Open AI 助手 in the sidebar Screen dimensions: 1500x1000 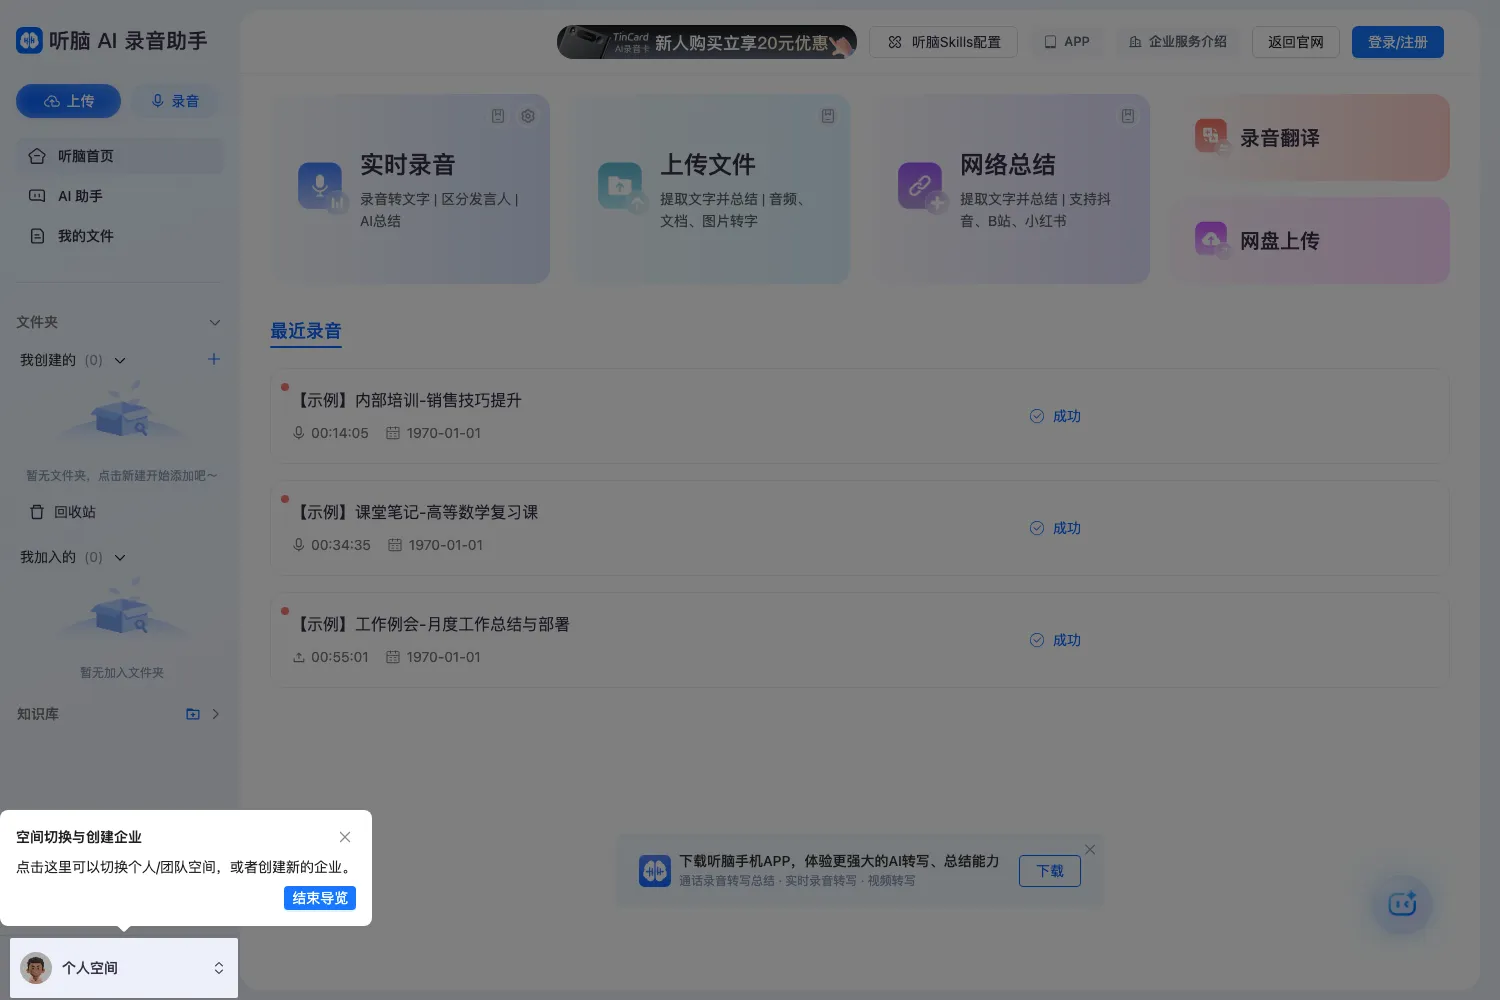(x=120, y=196)
